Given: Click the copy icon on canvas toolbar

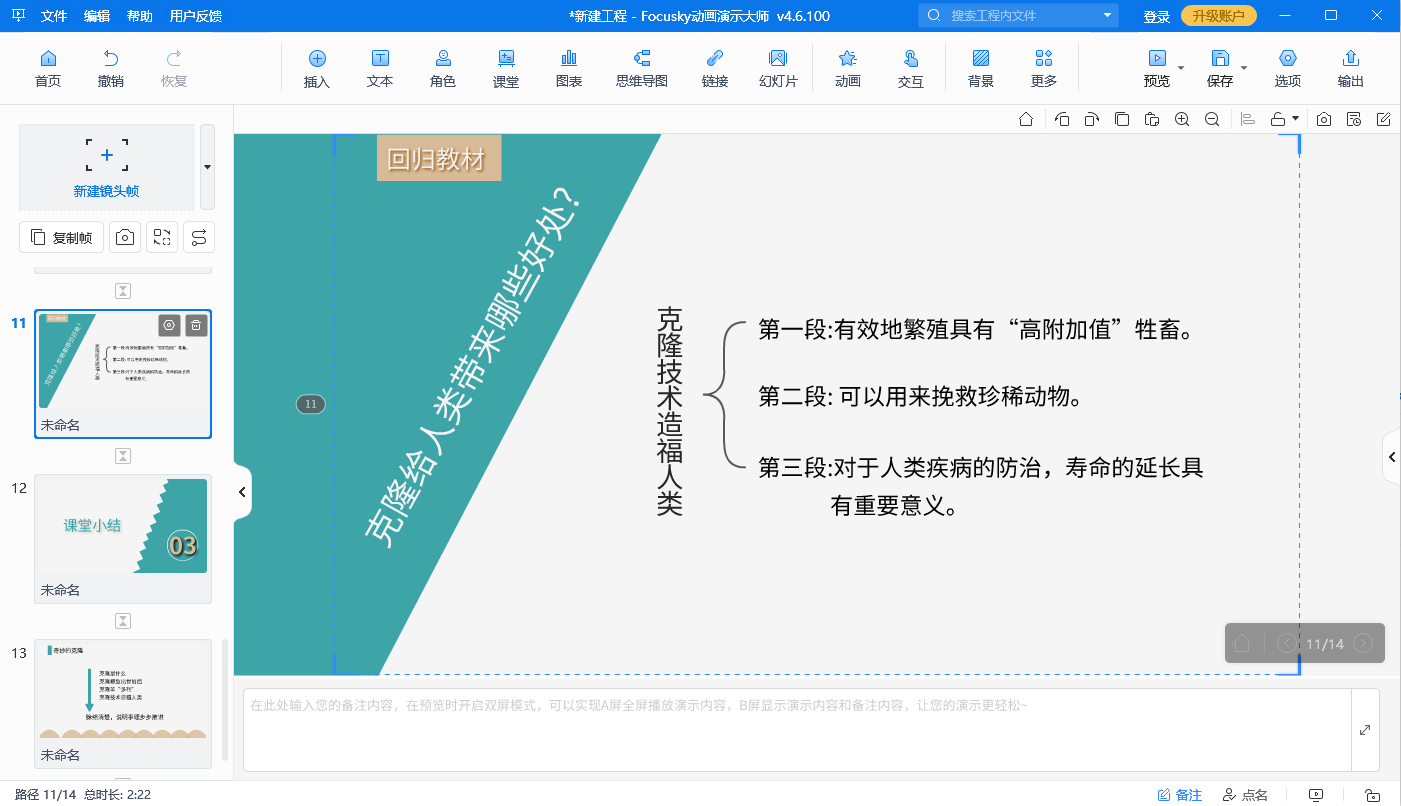Looking at the screenshot, I should 1122,119.
